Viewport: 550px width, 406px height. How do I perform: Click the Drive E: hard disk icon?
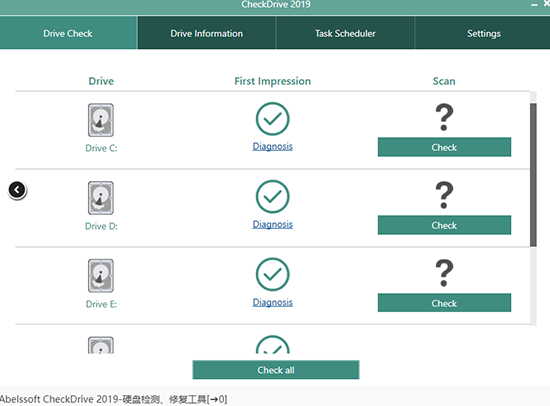click(x=101, y=276)
